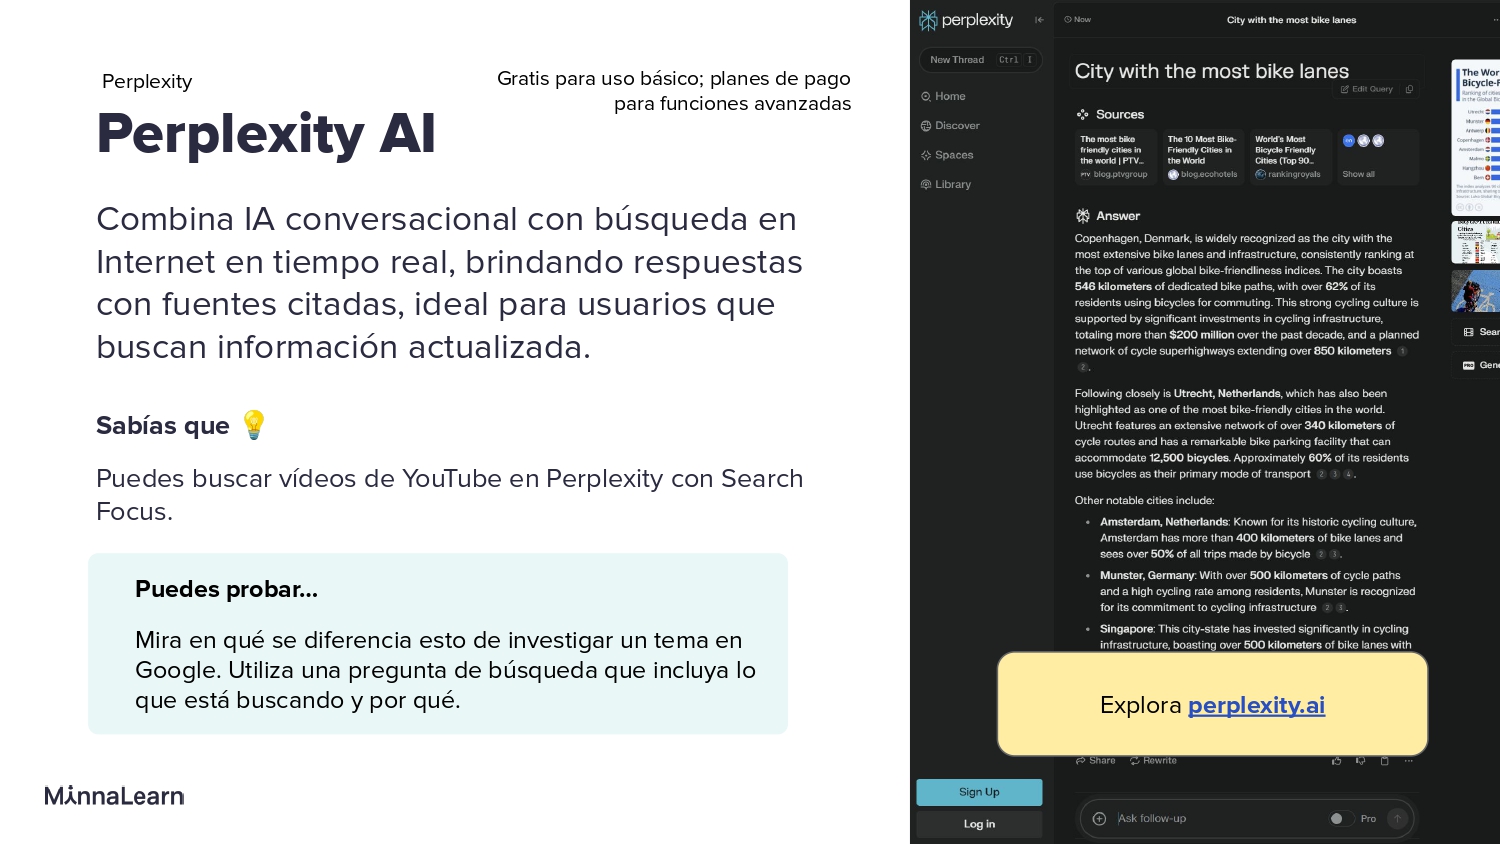Screen dimensions: 1500x844
Task: Collapse the sidebar with the arrow icon
Action: click(1039, 20)
